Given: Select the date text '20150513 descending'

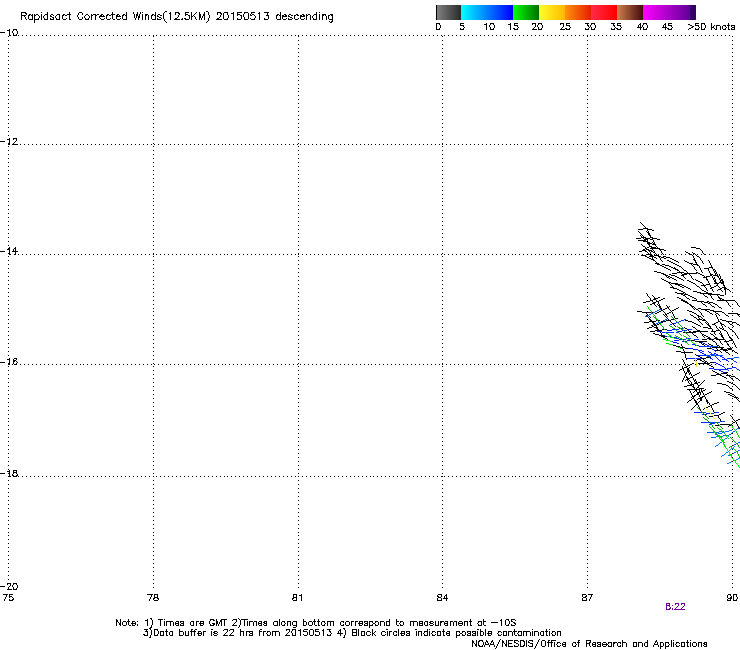Looking at the screenshot, I should (274, 17).
